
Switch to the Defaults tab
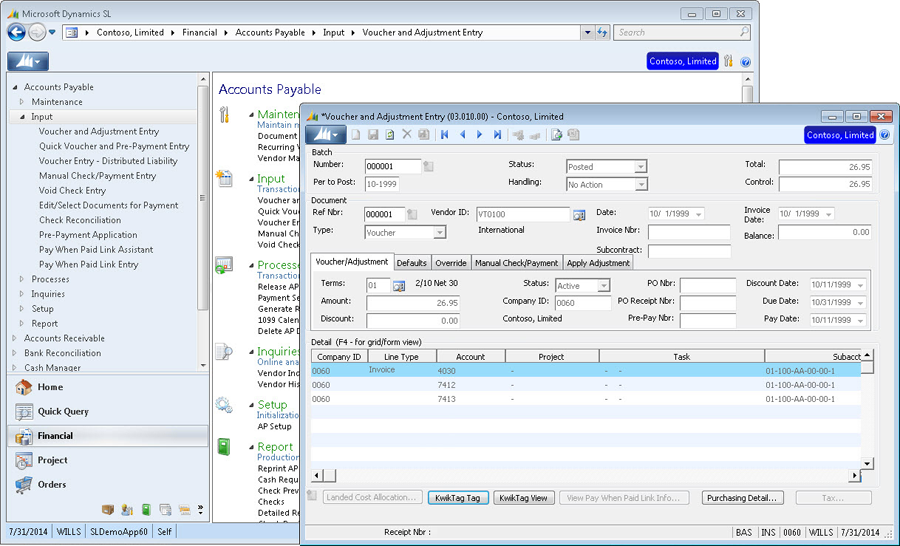[412, 262]
